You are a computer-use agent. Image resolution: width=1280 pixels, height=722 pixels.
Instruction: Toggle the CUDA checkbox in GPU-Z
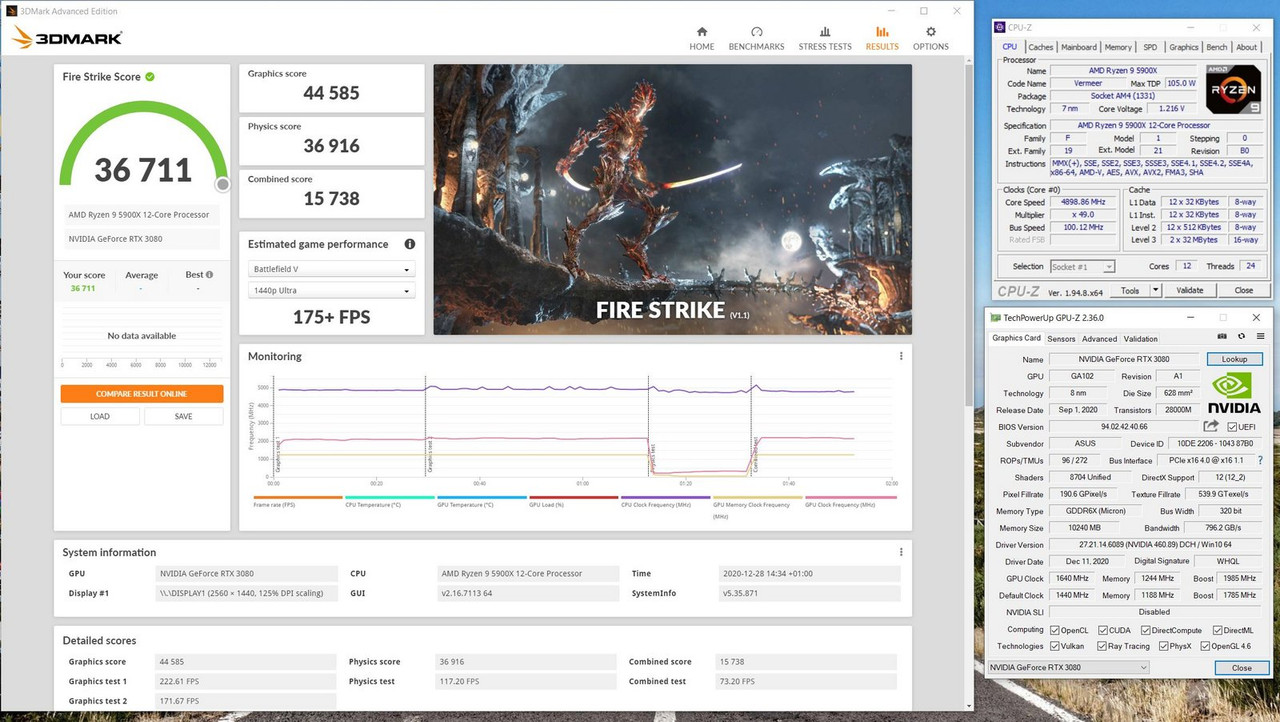[x=1102, y=630]
